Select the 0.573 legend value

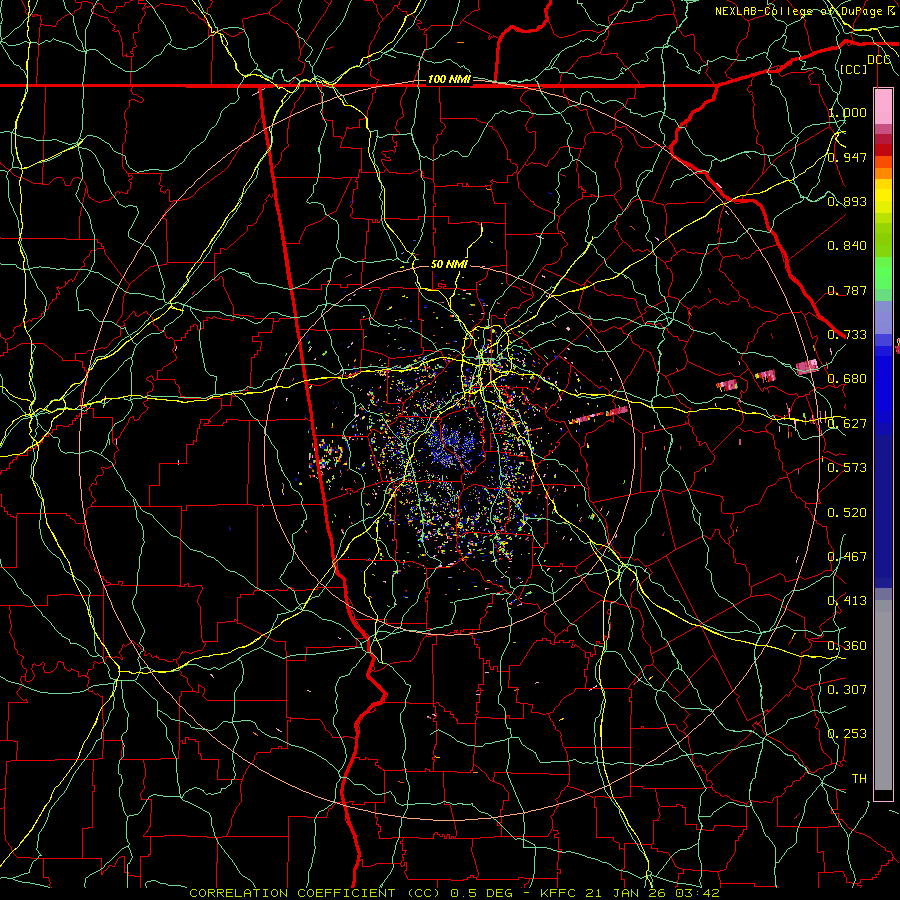pyautogui.click(x=847, y=468)
